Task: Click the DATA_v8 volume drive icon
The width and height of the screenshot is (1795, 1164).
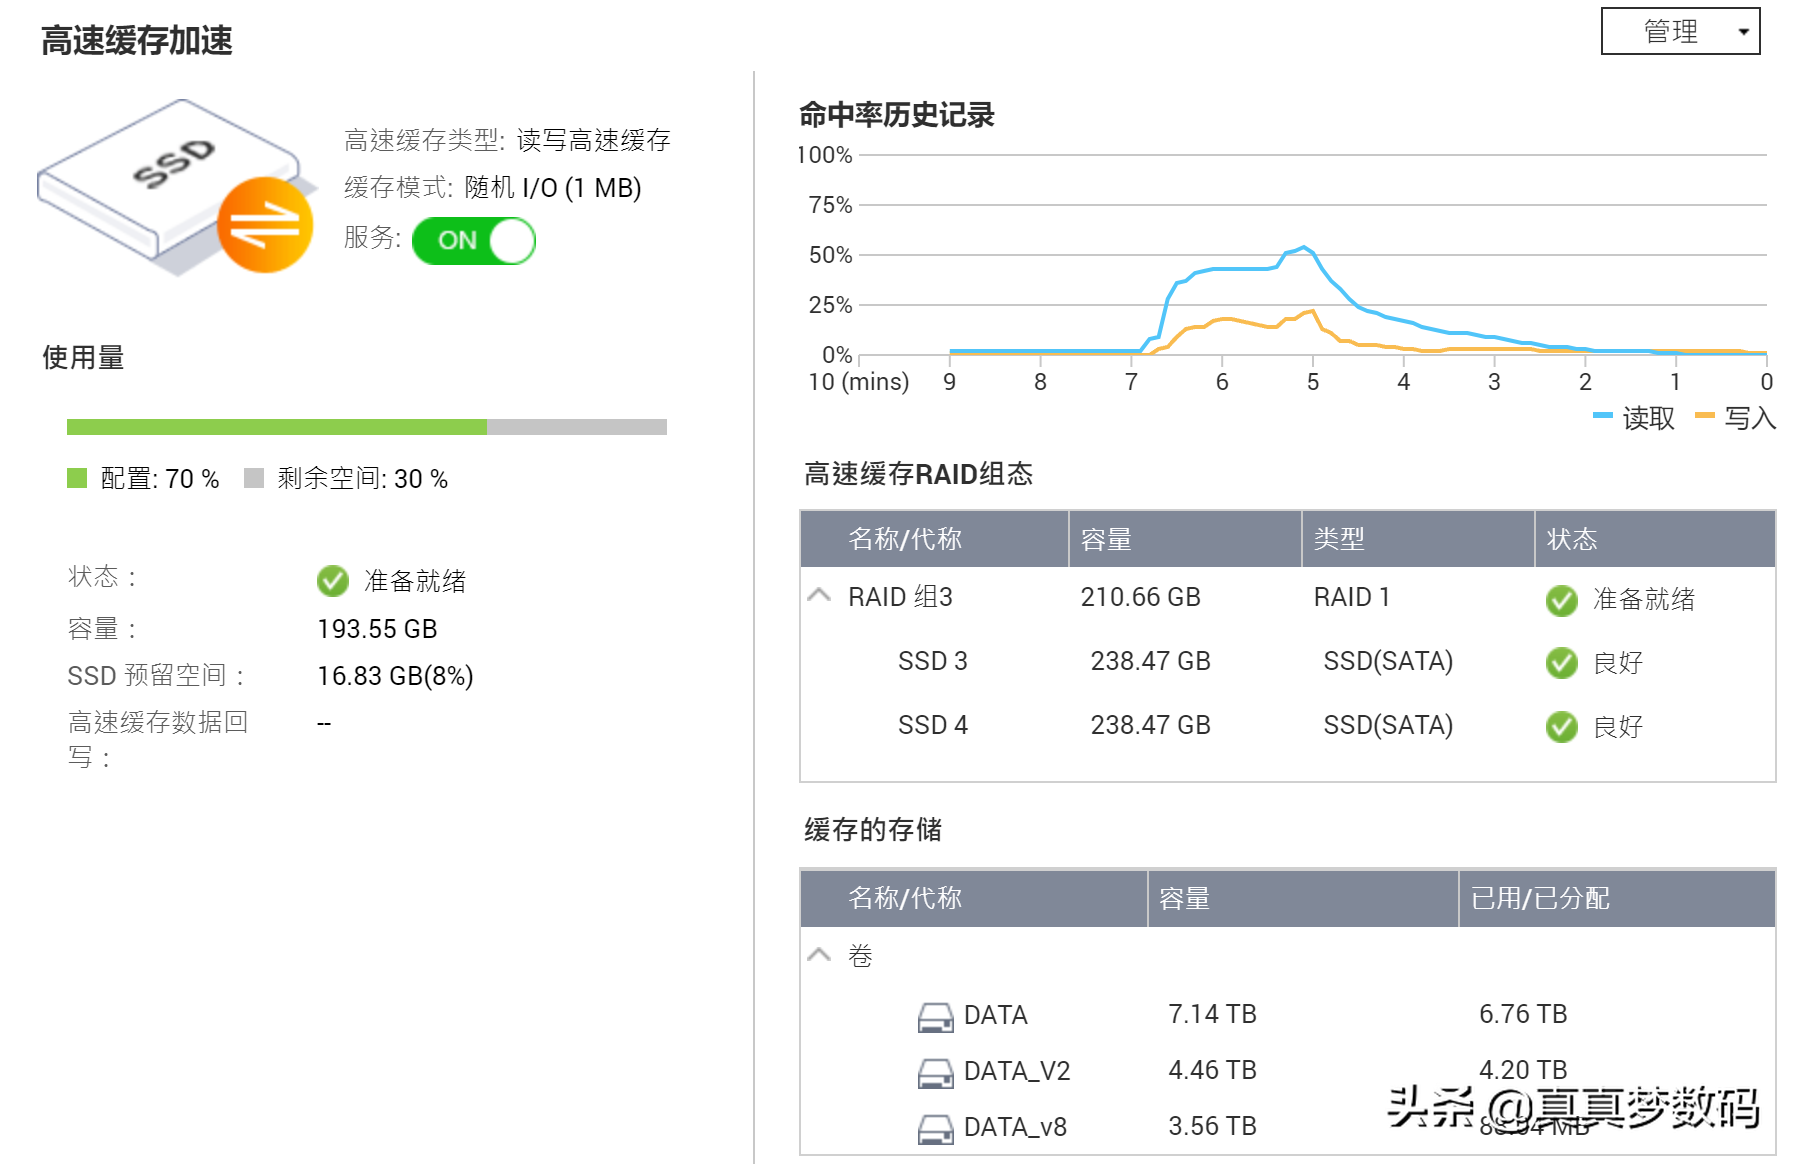Action: pyautogui.click(x=935, y=1129)
